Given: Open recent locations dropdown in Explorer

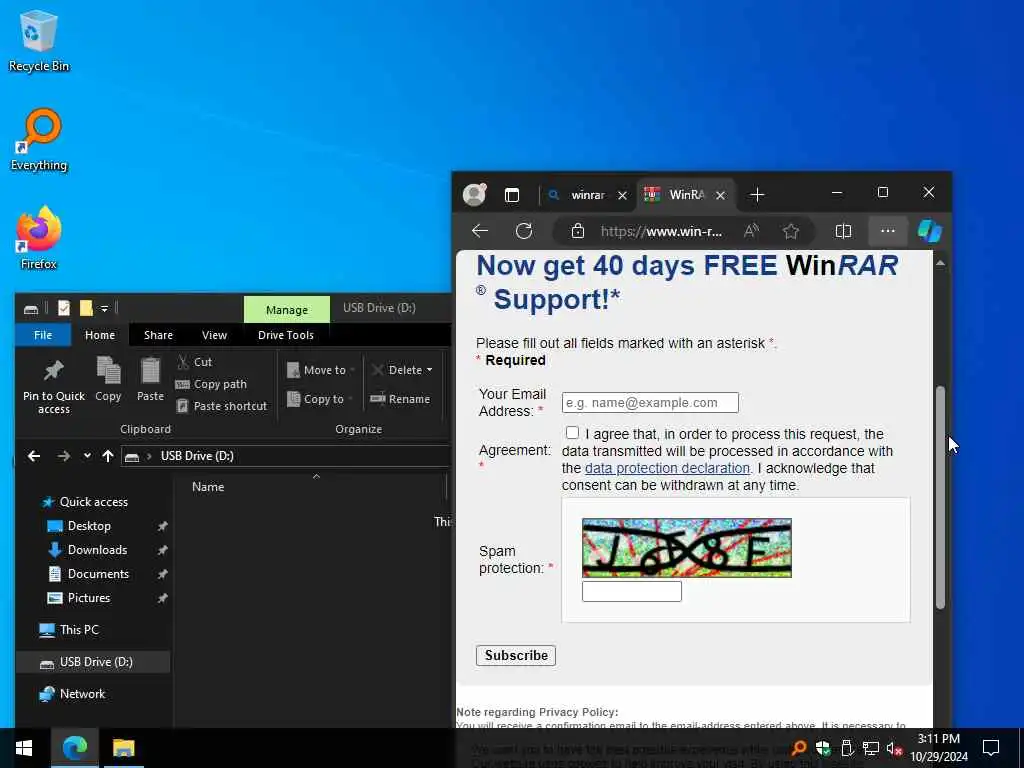Looking at the screenshot, I should click(x=87, y=456).
